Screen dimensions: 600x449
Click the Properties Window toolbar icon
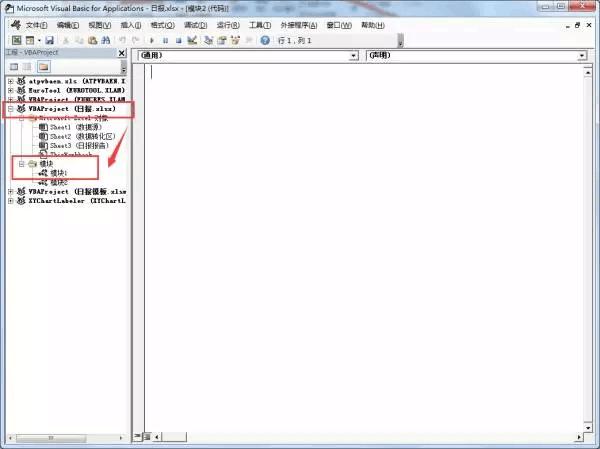click(222, 40)
